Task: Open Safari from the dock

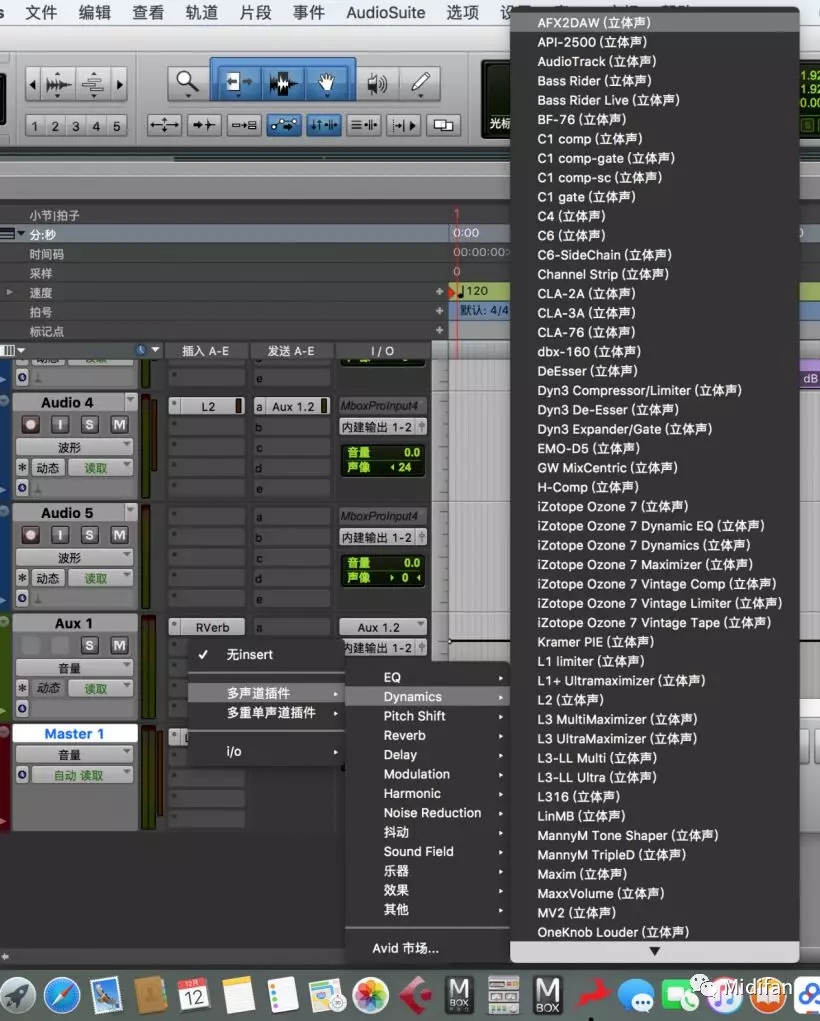Action: point(62,994)
